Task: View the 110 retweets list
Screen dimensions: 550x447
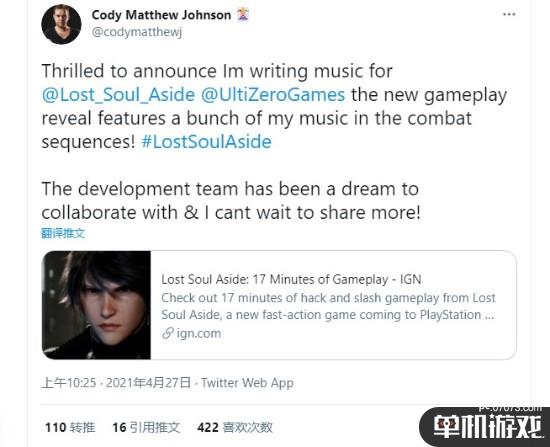Action: point(70,427)
